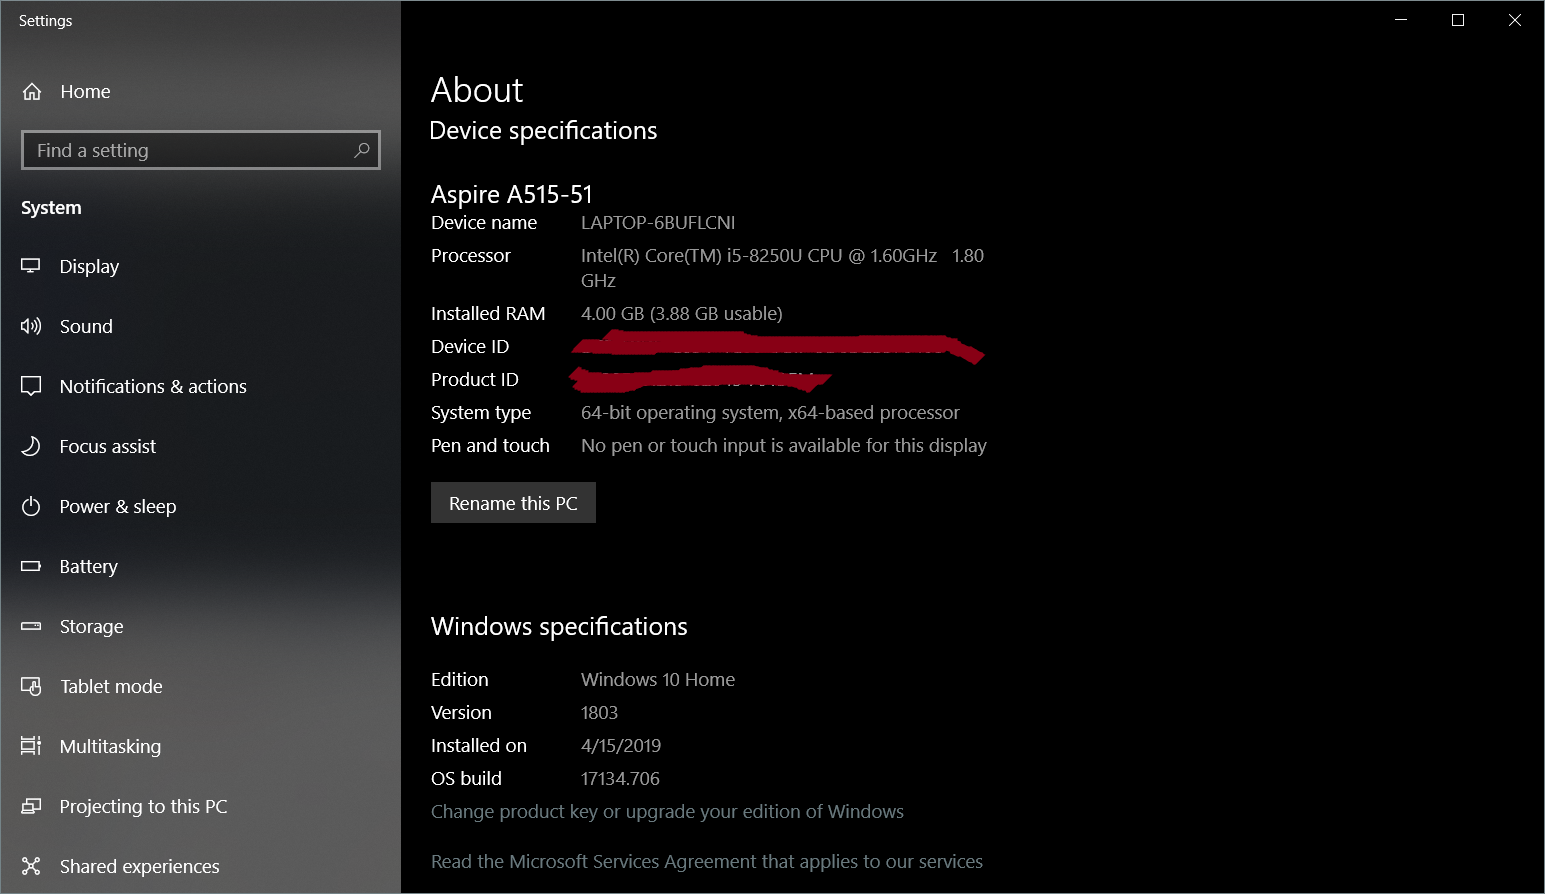Click the Windows specifications heading
The width and height of the screenshot is (1545, 894).
pyautogui.click(x=559, y=627)
